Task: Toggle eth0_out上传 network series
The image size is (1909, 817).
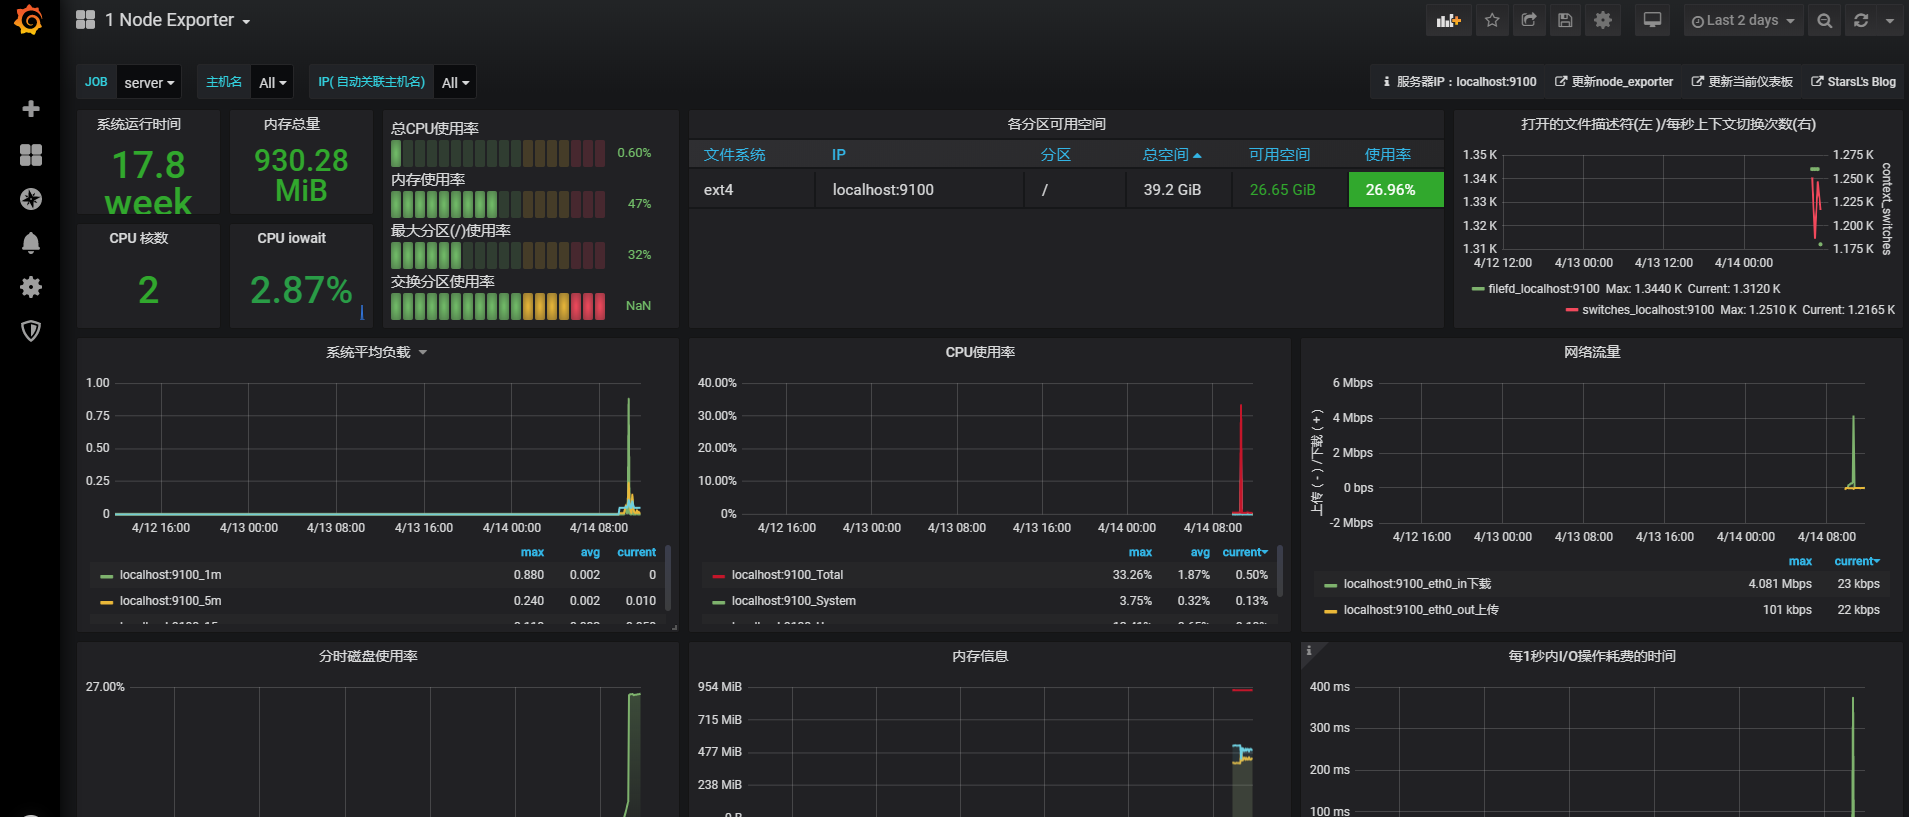Action: [x=1421, y=610]
